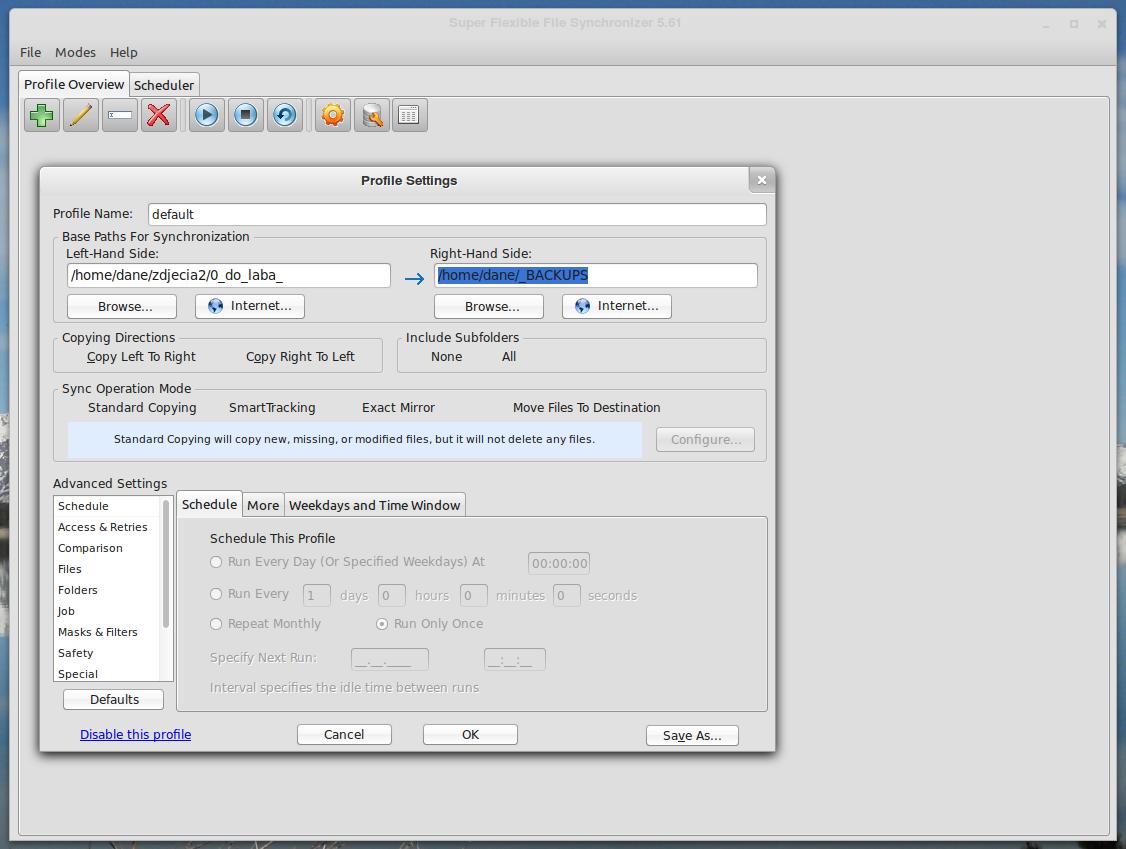Click Browse for the Left-Hand Side

pyautogui.click(x=122, y=306)
